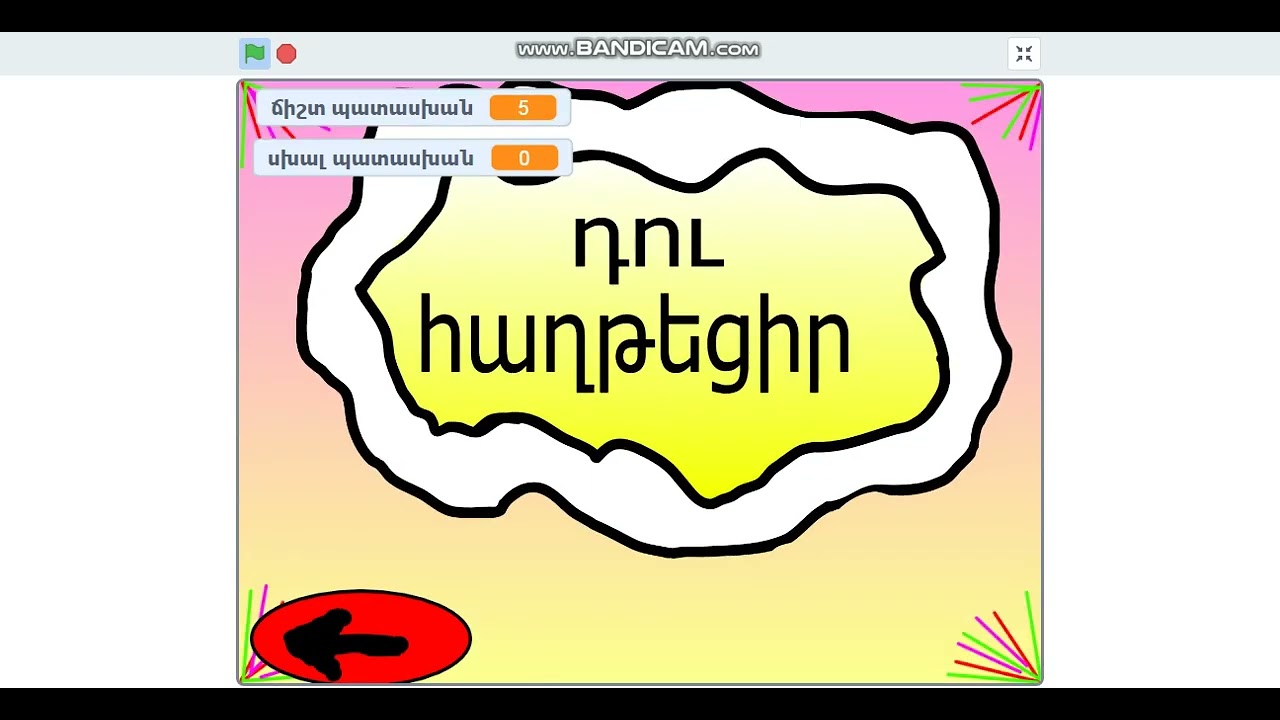
Task: Exit full screen mode using collapse icon
Action: coord(1023,54)
